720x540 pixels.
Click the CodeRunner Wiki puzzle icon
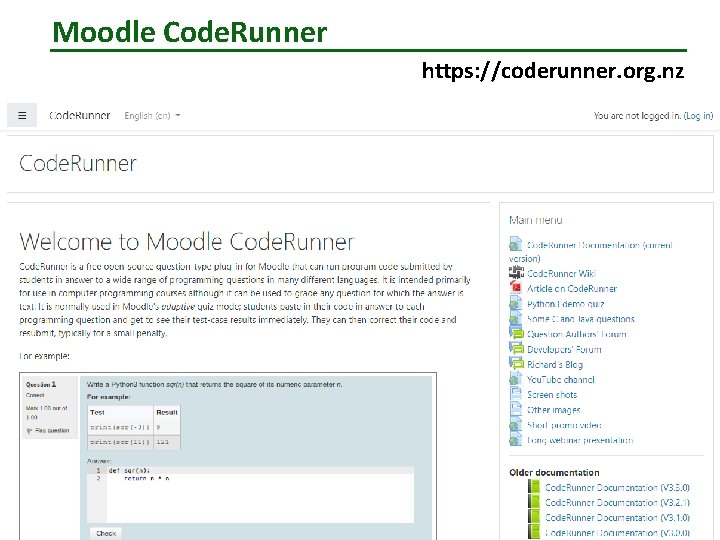516,273
